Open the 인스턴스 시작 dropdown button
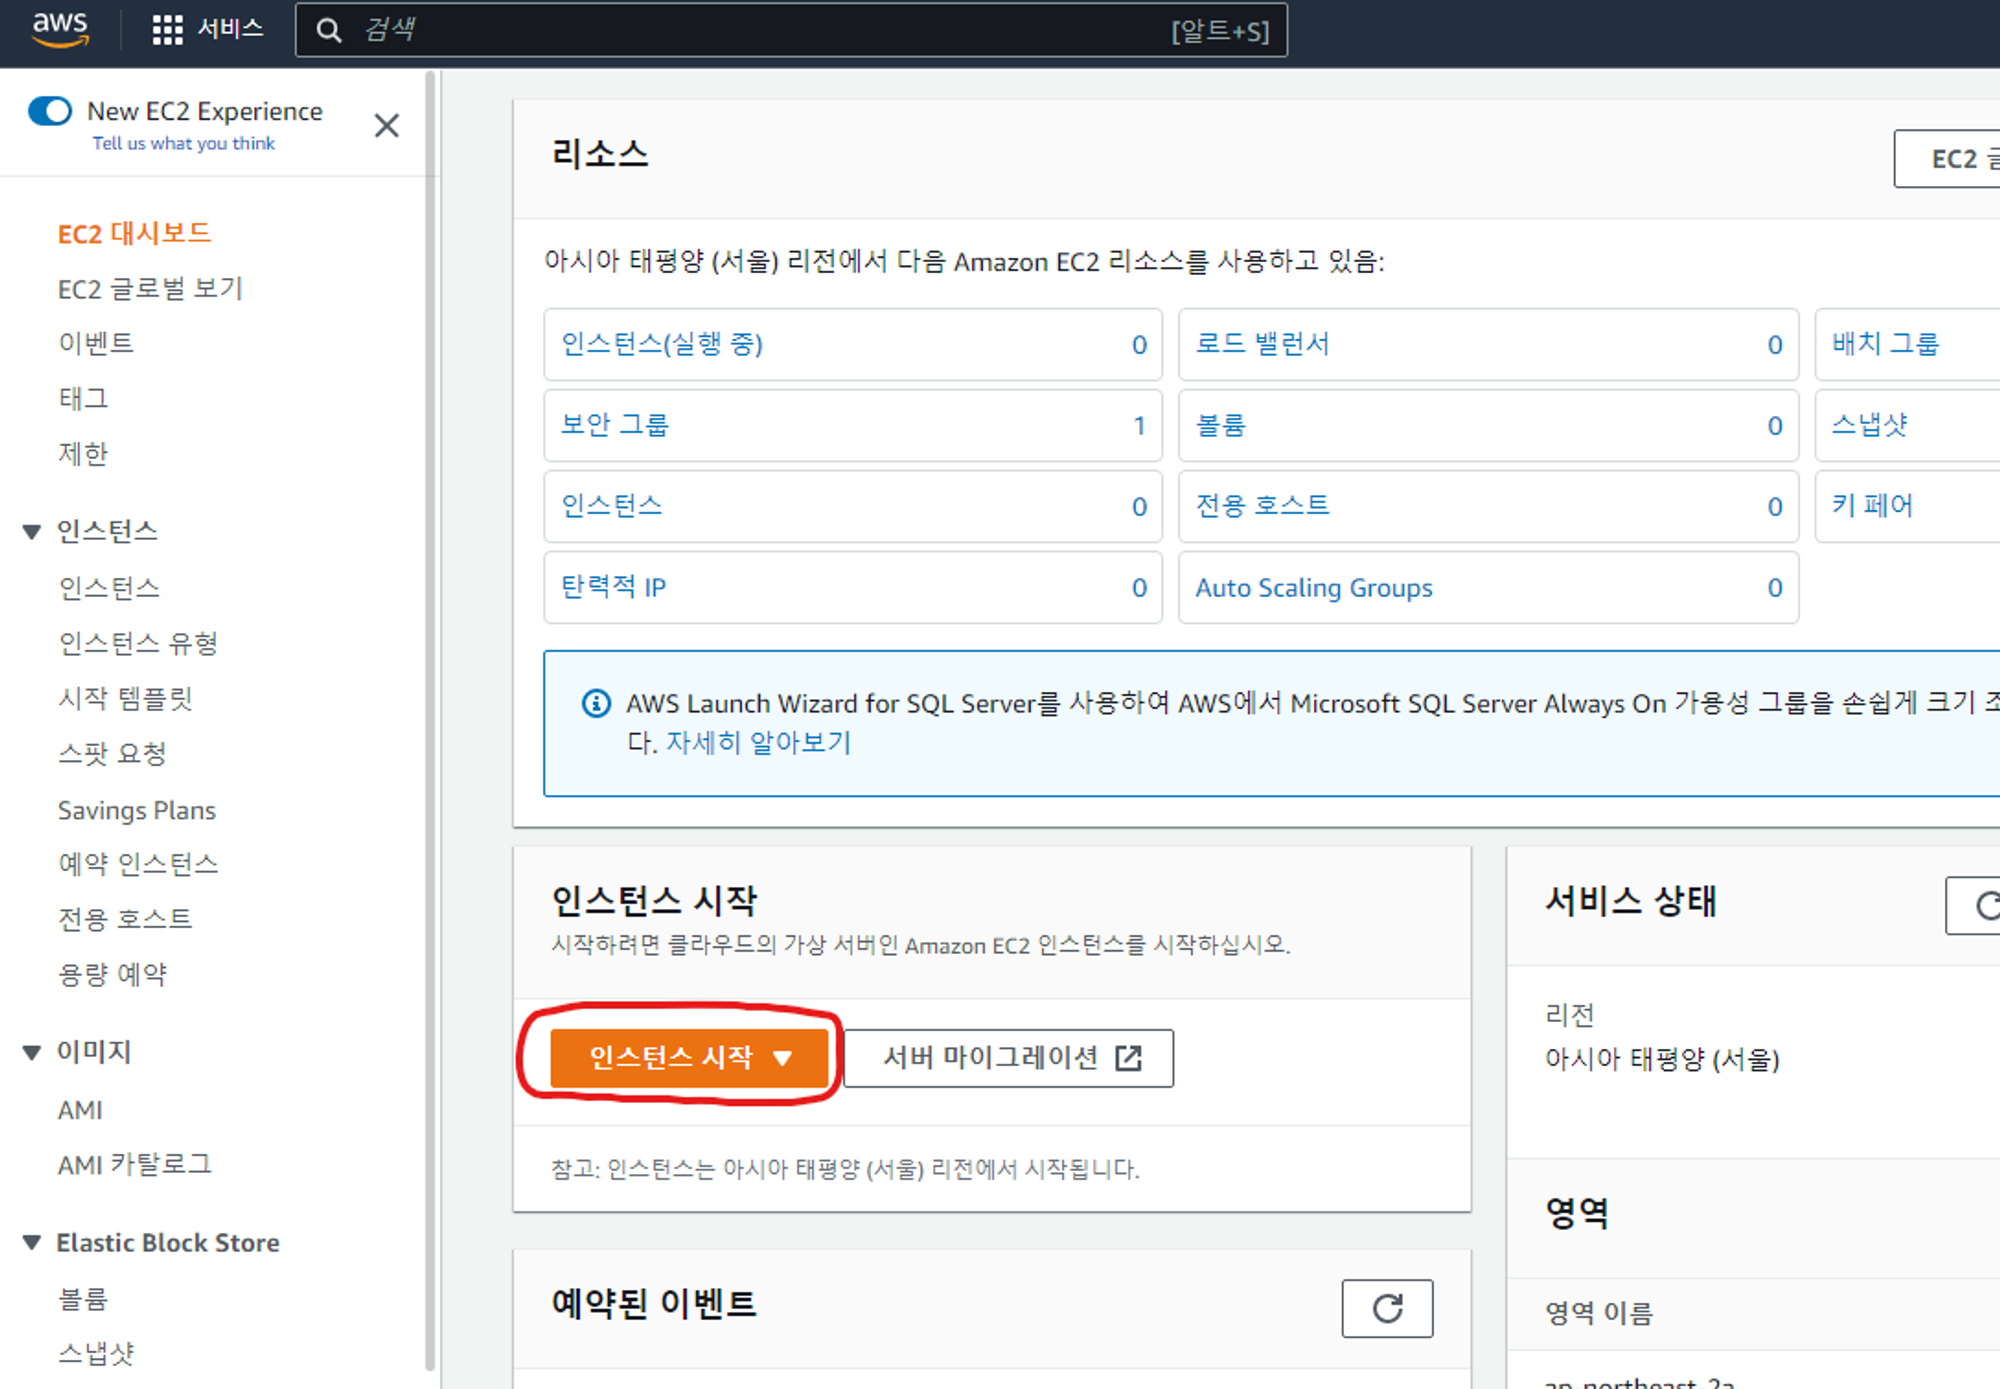Image resolution: width=2000 pixels, height=1389 pixels. coord(689,1058)
